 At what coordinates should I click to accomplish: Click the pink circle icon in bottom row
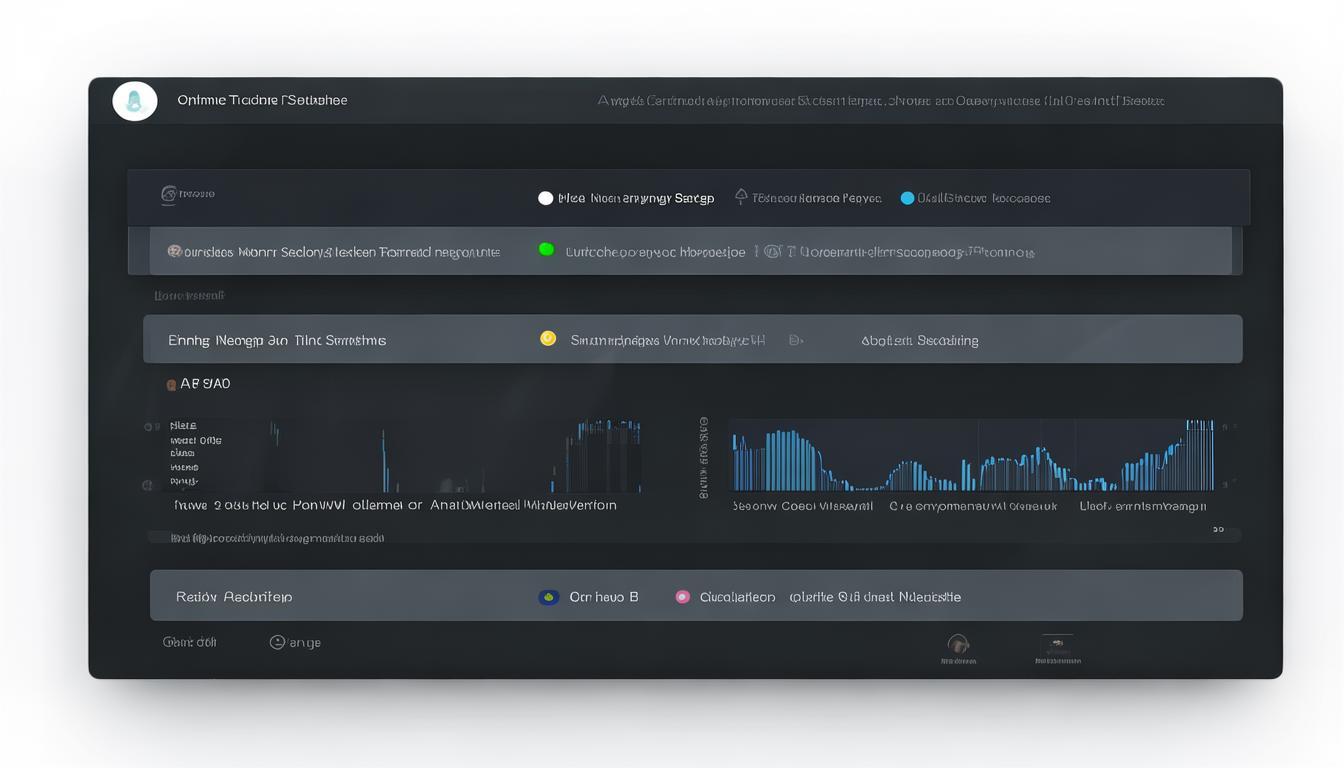pos(682,597)
